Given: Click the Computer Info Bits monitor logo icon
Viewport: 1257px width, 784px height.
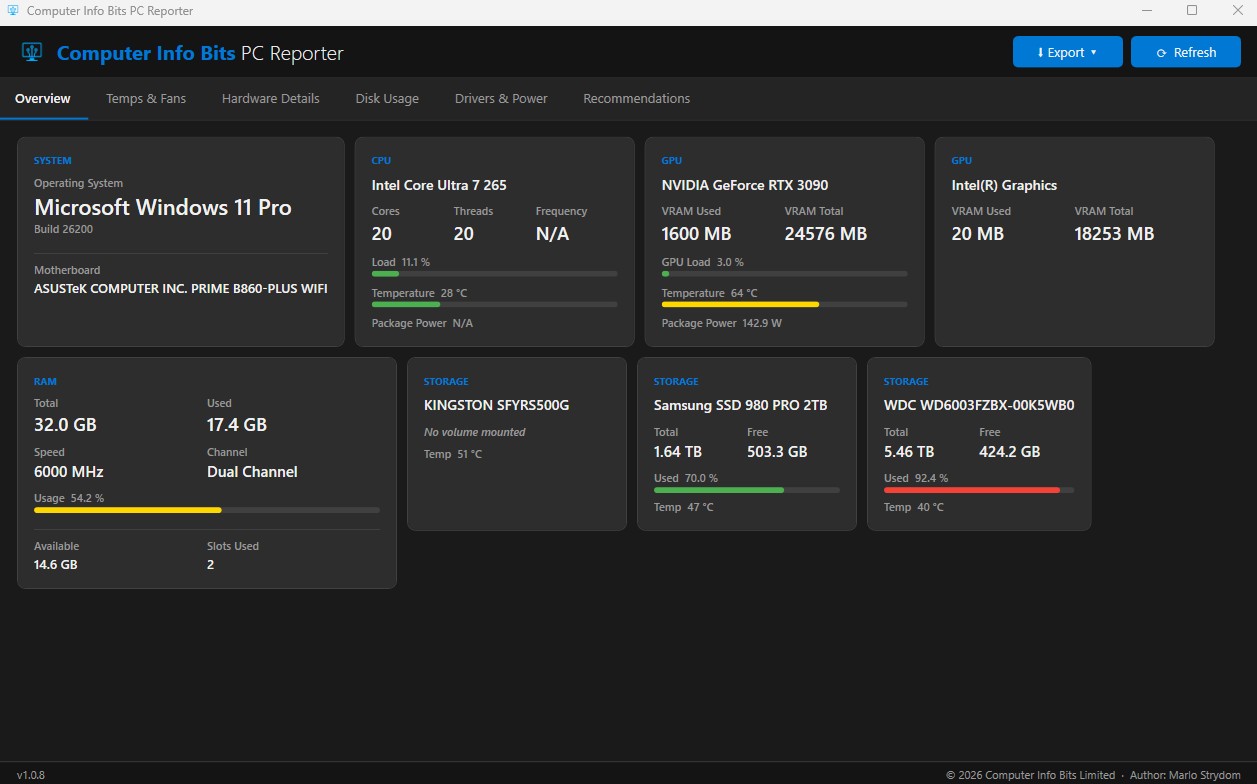Looking at the screenshot, I should tap(30, 52).
